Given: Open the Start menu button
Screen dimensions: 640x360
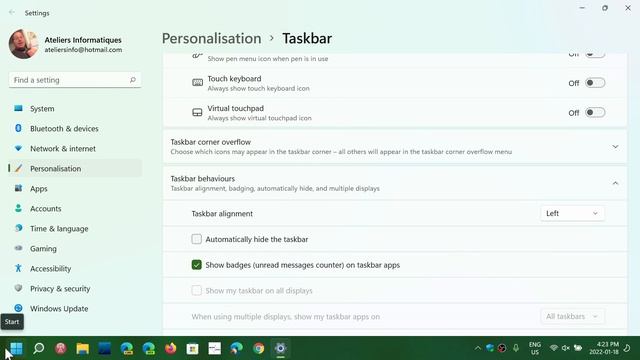Looking at the screenshot, I should tap(16, 348).
